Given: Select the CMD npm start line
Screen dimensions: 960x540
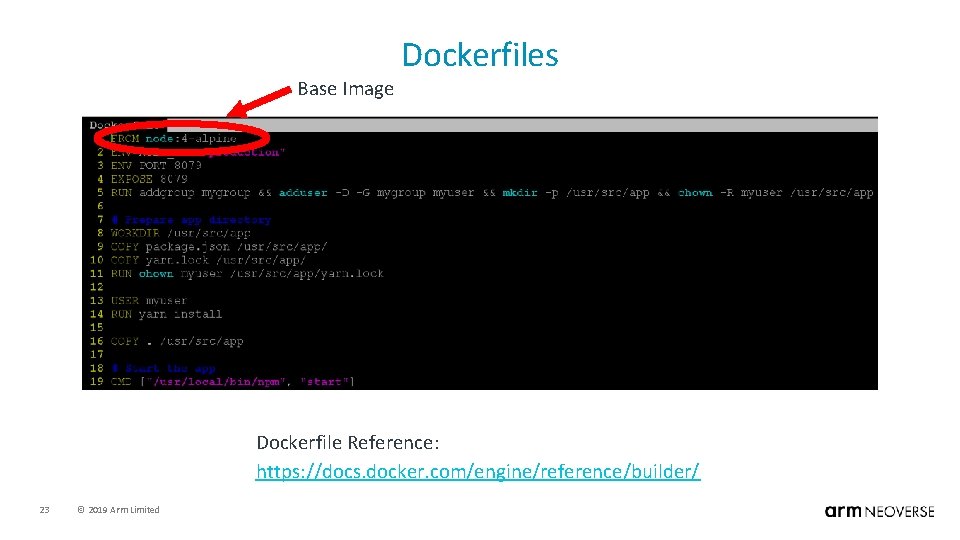Looking at the screenshot, I should [233, 381].
